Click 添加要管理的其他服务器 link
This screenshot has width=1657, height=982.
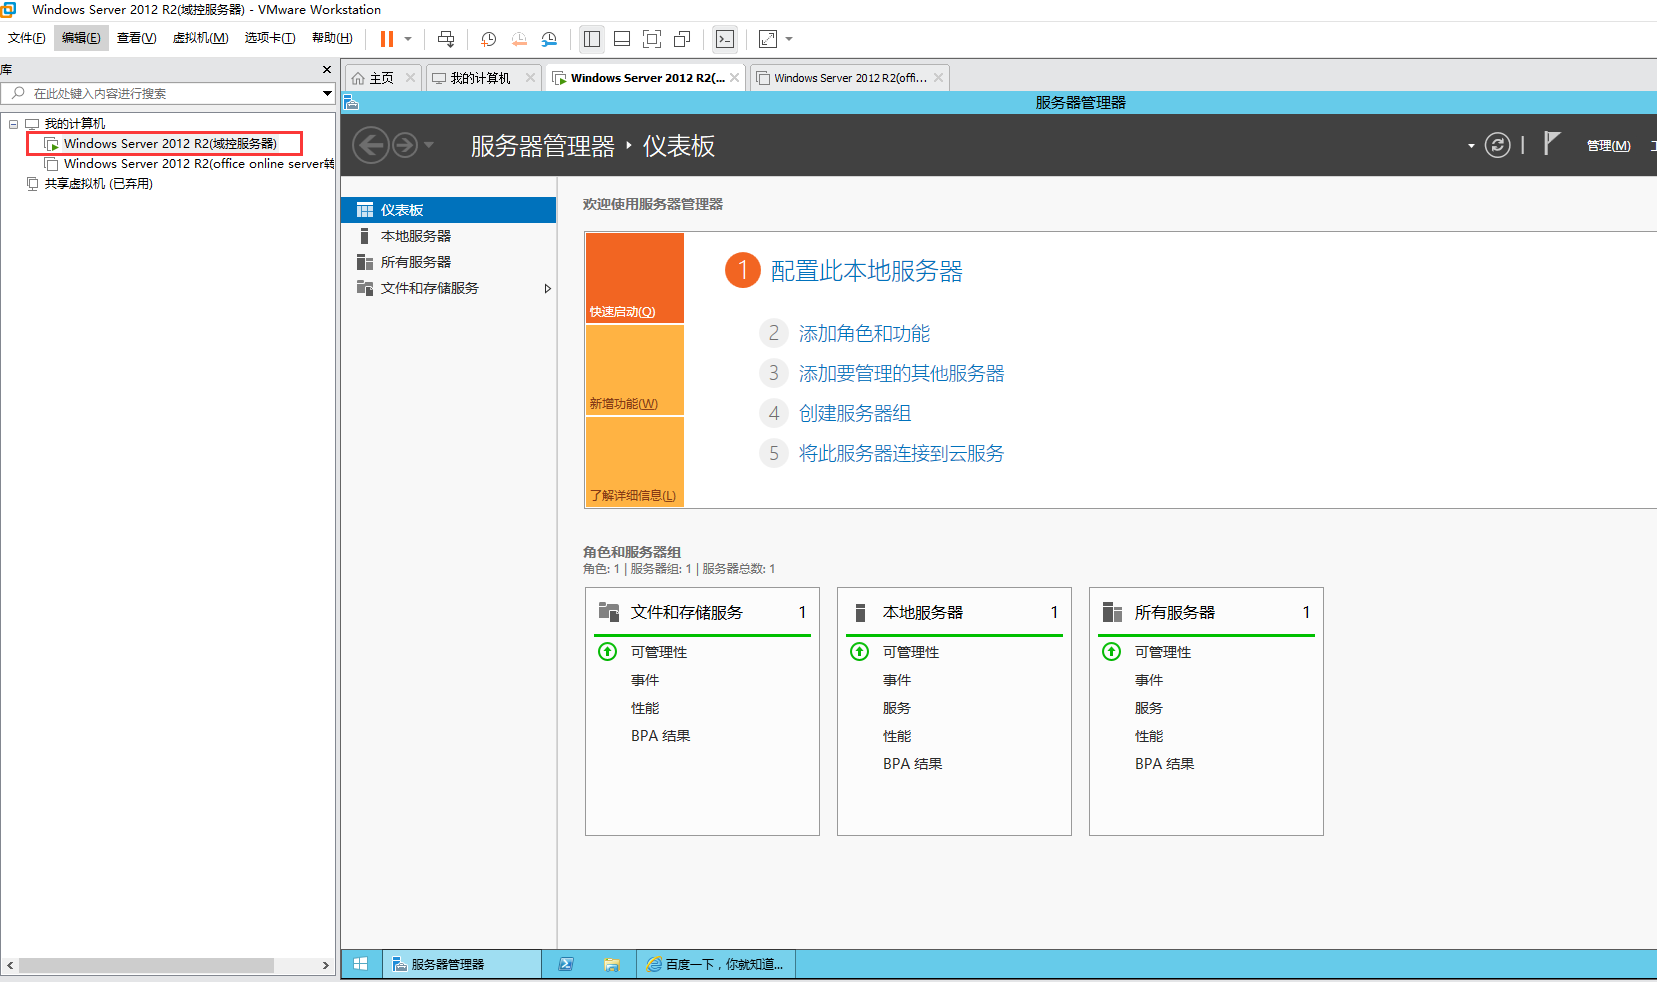(901, 374)
